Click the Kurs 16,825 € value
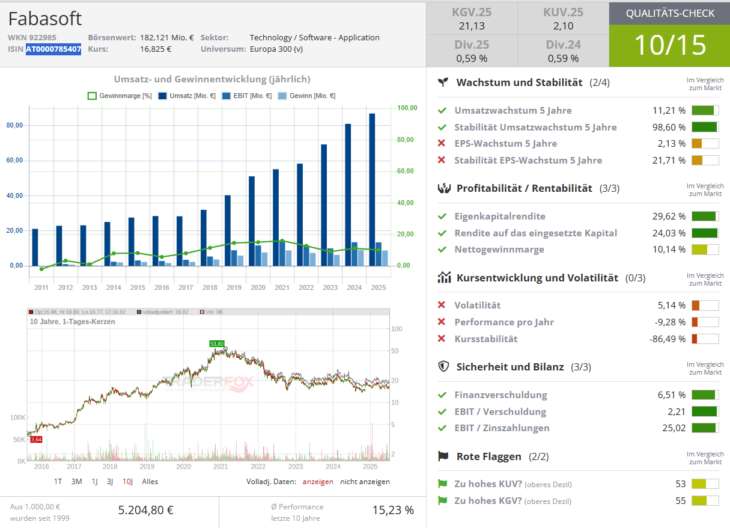Screen dimensions: 730x528 point(155,49)
